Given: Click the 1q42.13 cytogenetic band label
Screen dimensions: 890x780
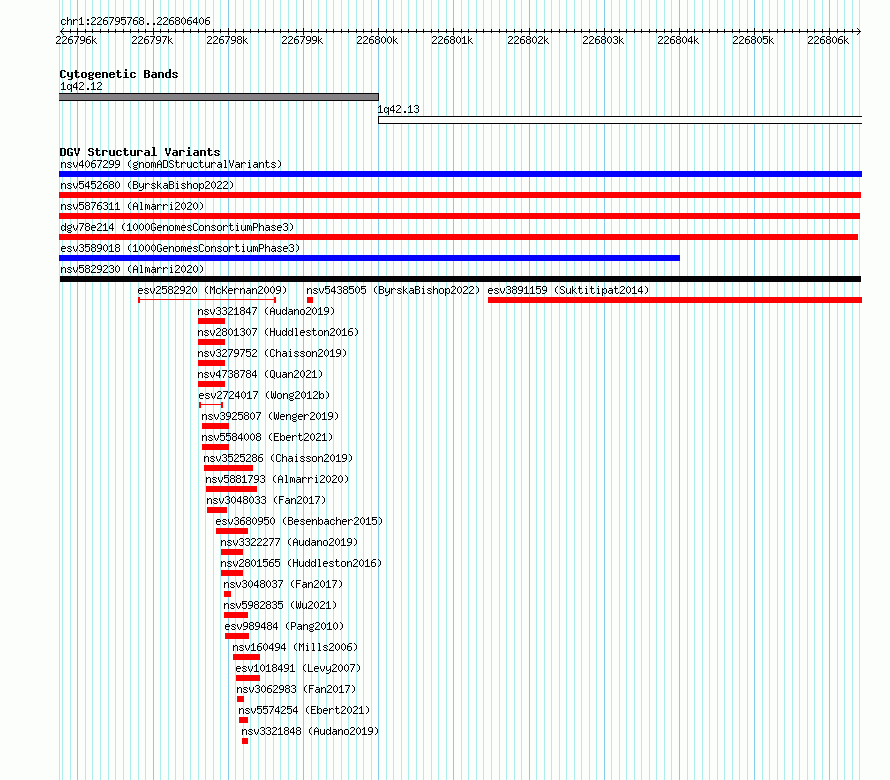Looking at the screenshot, I should [398, 110].
